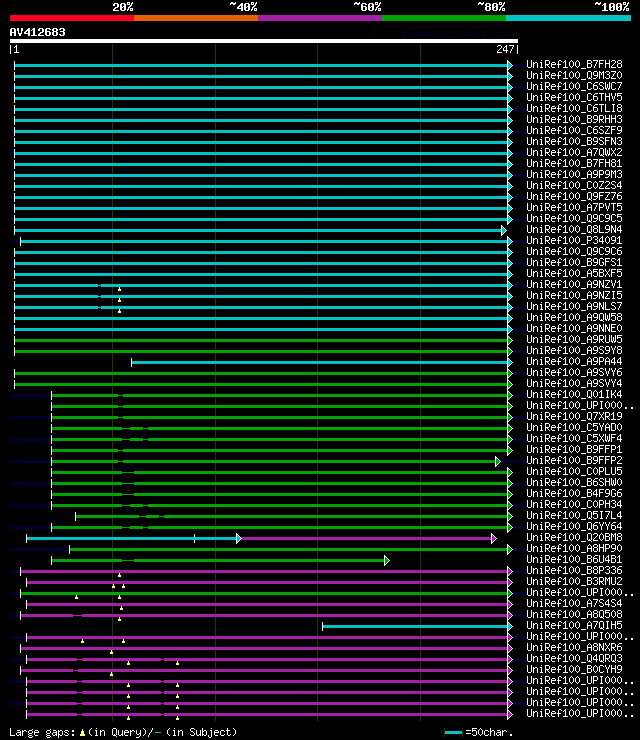The height and width of the screenshot is (740, 640).
Task: Select label UniRef100_B8P336
Action: (574, 571)
